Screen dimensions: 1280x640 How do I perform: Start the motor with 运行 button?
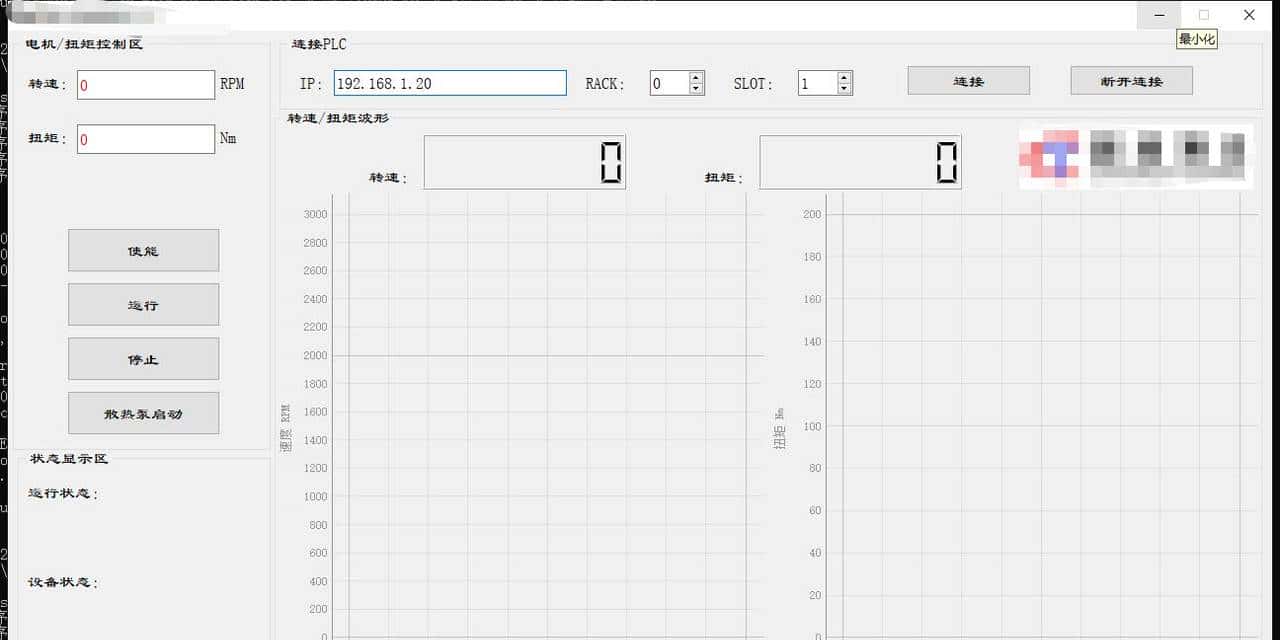(143, 305)
